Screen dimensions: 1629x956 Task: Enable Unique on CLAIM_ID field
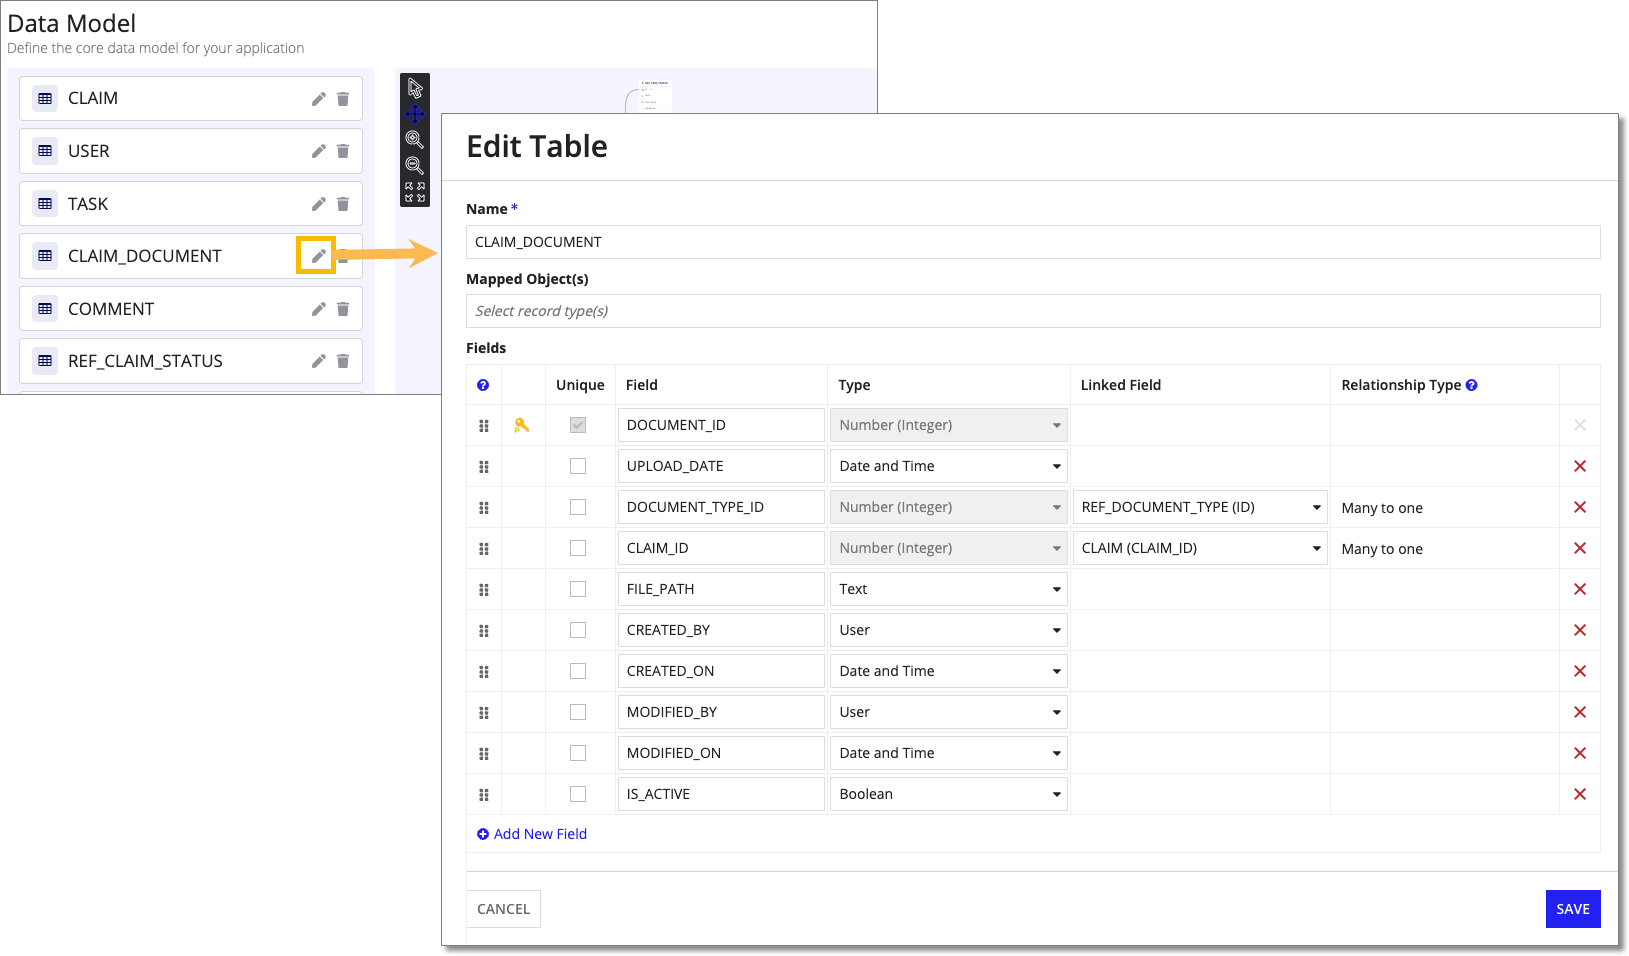[578, 548]
